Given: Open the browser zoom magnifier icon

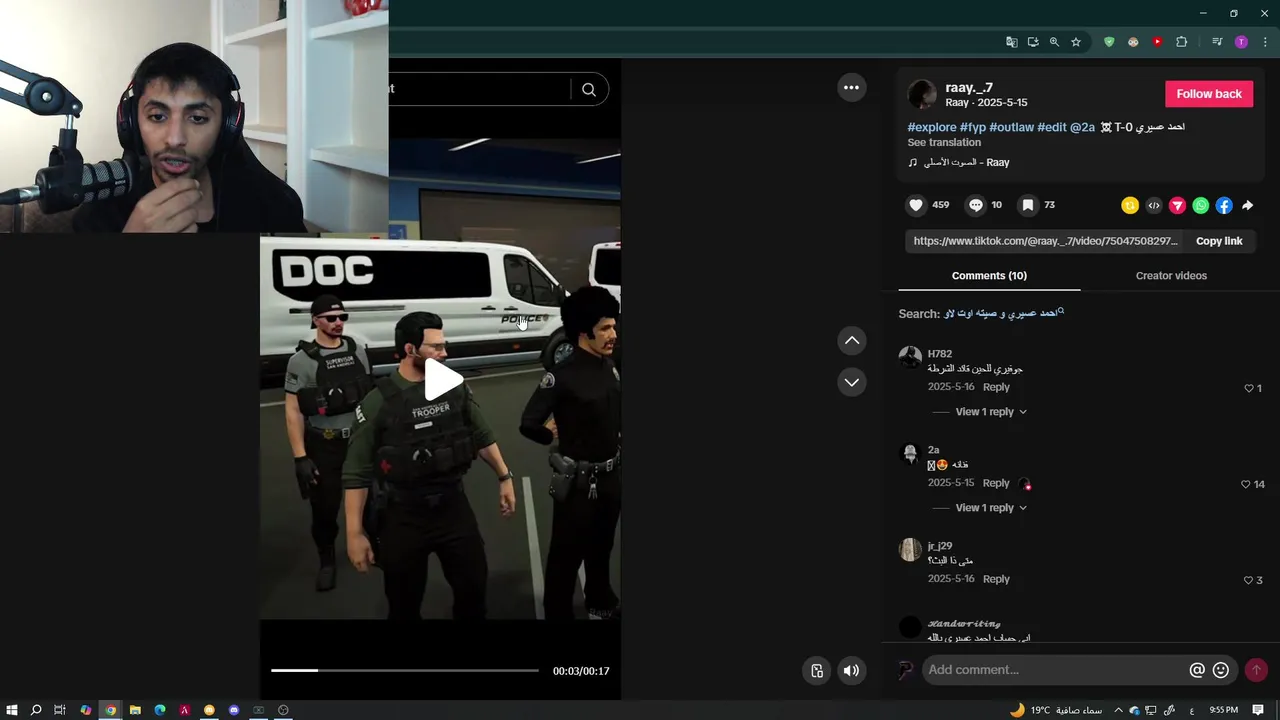Looking at the screenshot, I should click(x=1054, y=42).
